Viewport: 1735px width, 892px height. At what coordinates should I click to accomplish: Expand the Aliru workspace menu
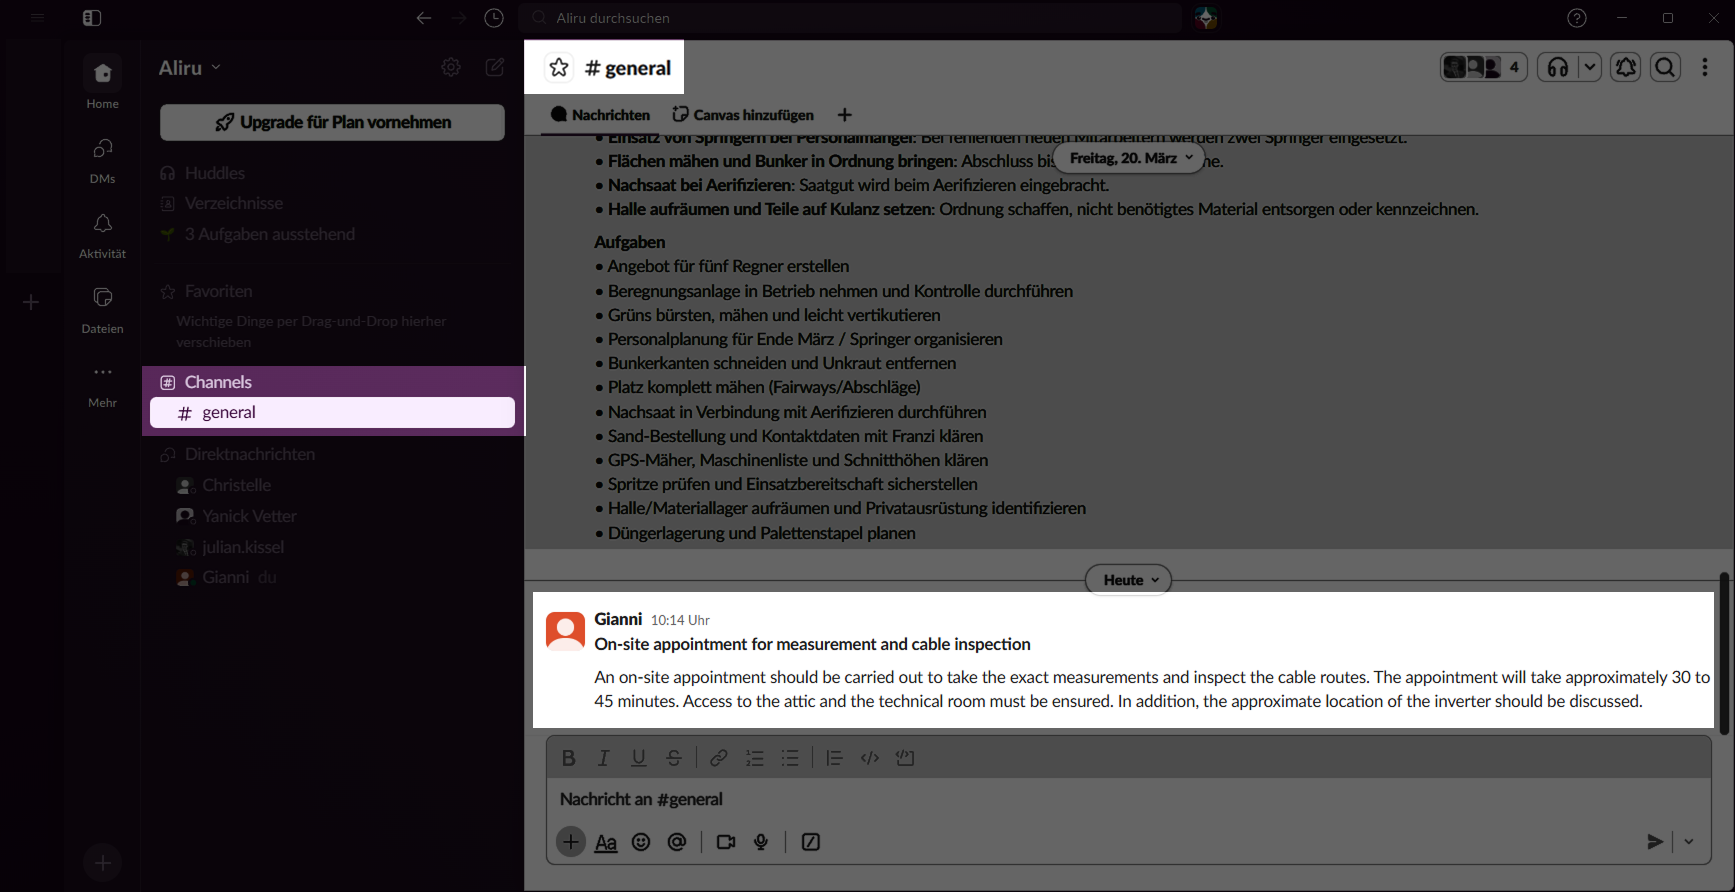click(x=190, y=68)
